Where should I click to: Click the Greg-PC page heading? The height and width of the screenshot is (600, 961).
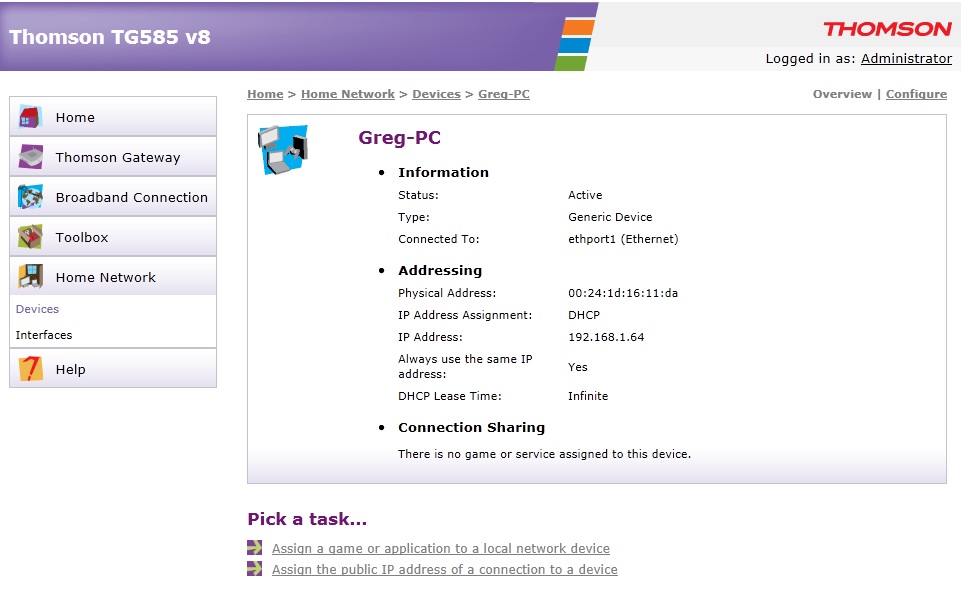pyautogui.click(x=399, y=137)
